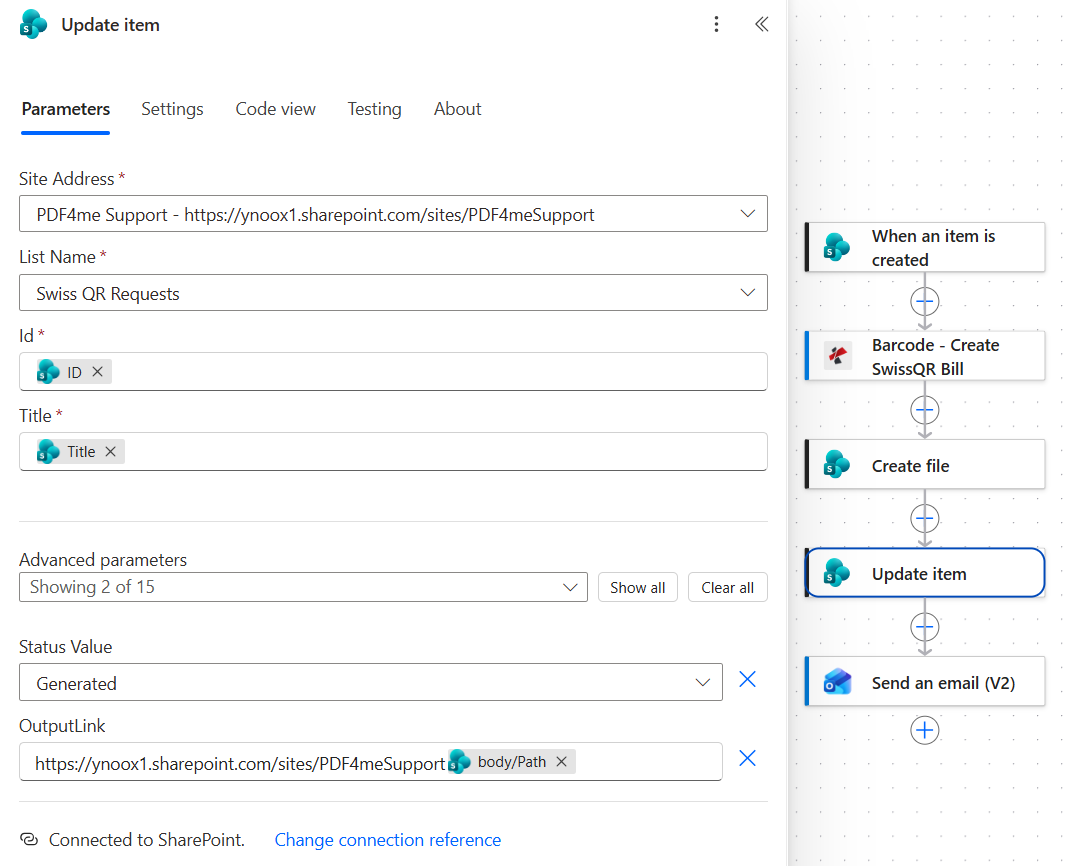Click the Connected to SharePoint text

(x=146, y=839)
